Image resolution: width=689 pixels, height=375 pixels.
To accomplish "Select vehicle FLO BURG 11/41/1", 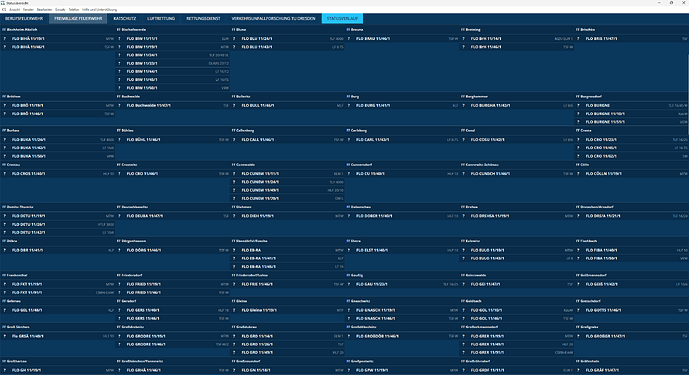I will (x=374, y=106).
